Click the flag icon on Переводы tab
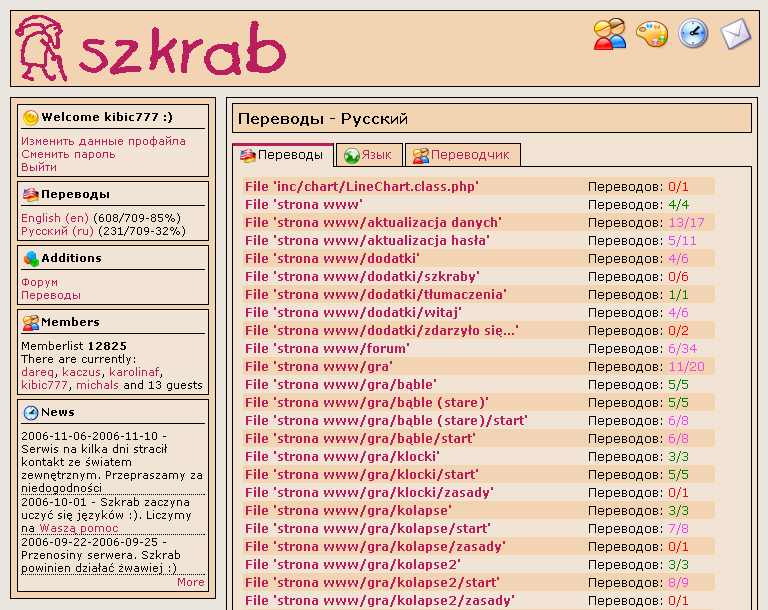Viewport: 768px width, 610px height. tap(247, 156)
